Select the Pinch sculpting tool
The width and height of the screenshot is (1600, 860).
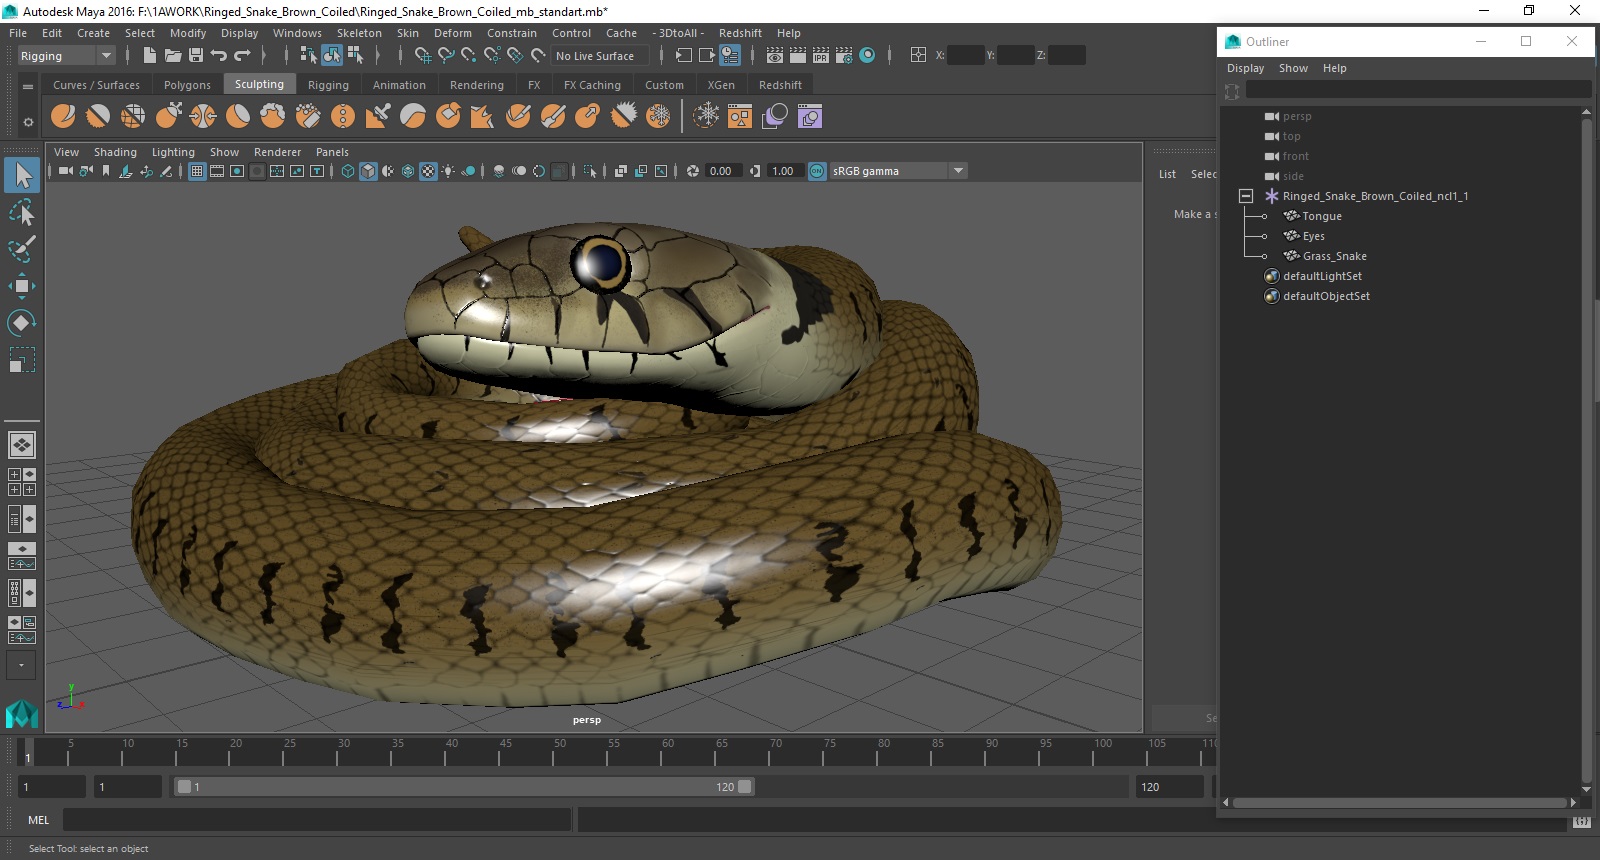click(203, 117)
